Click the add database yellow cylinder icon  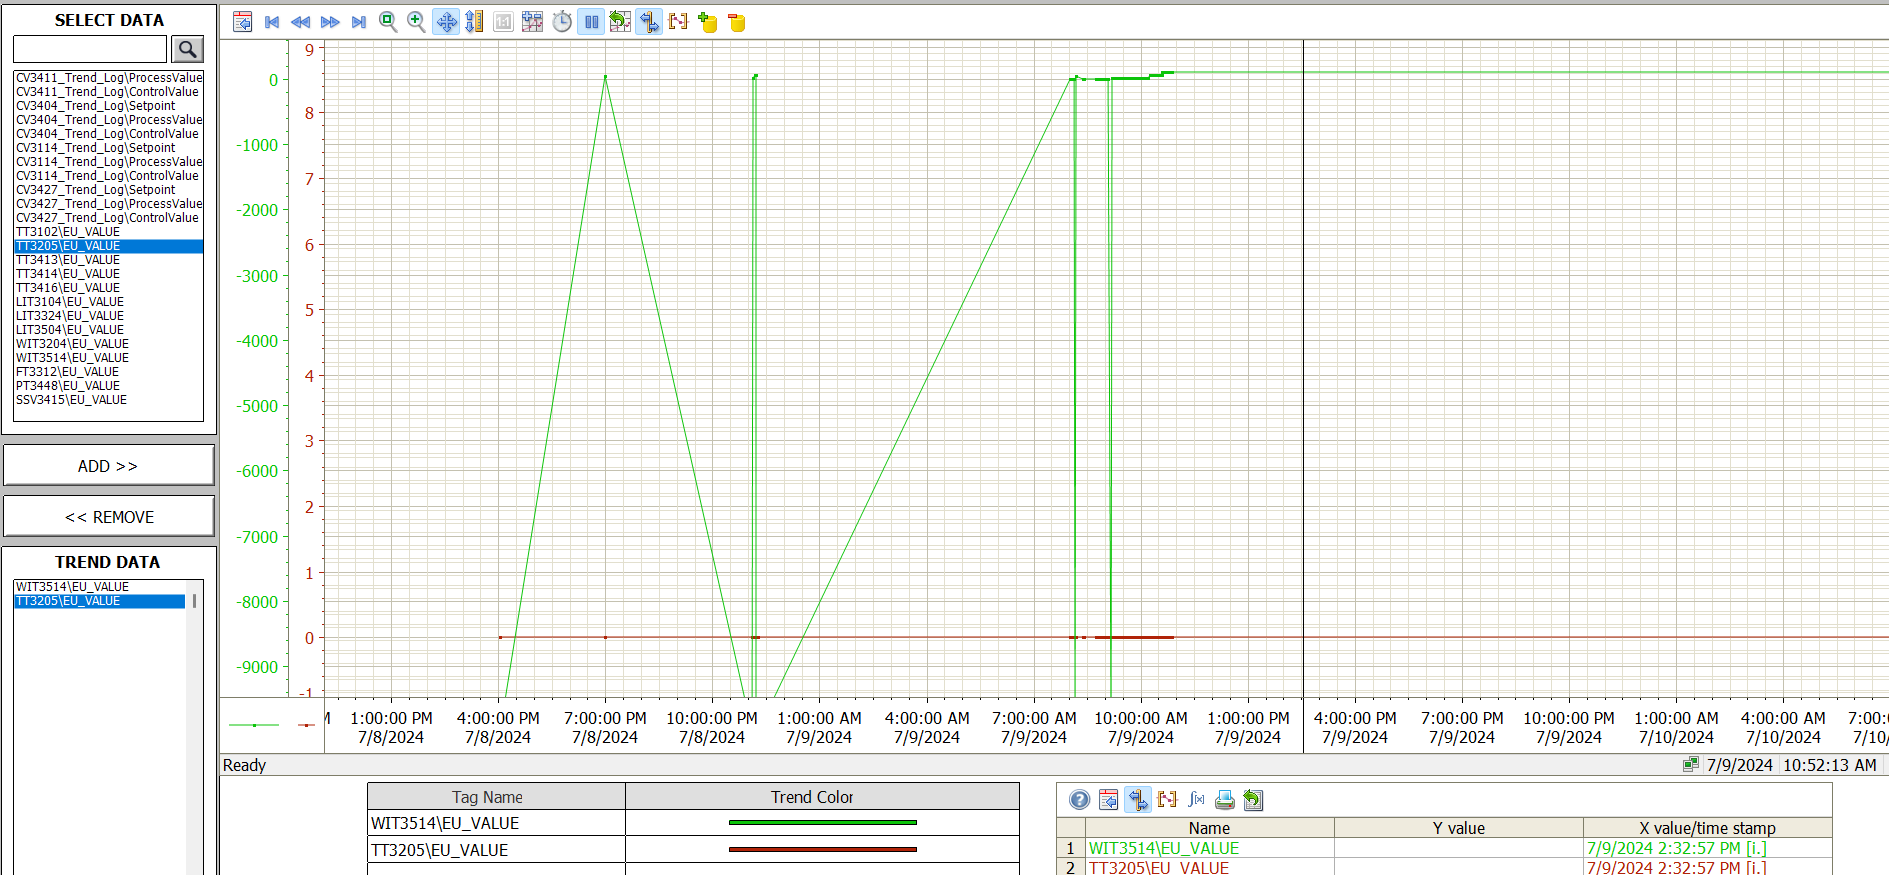pyautogui.click(x=708, y=22)
